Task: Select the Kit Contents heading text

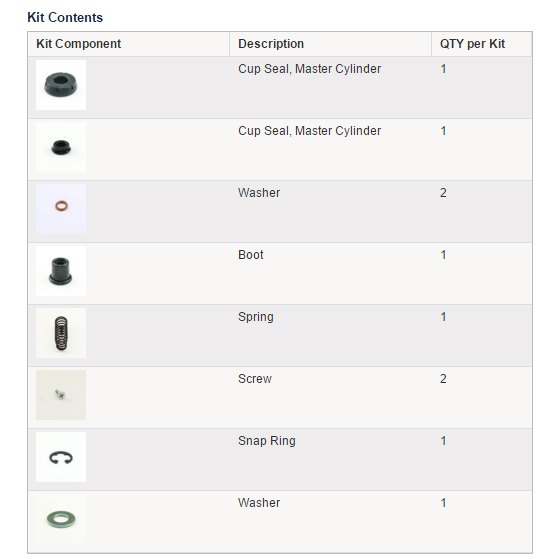Action: 65,17
